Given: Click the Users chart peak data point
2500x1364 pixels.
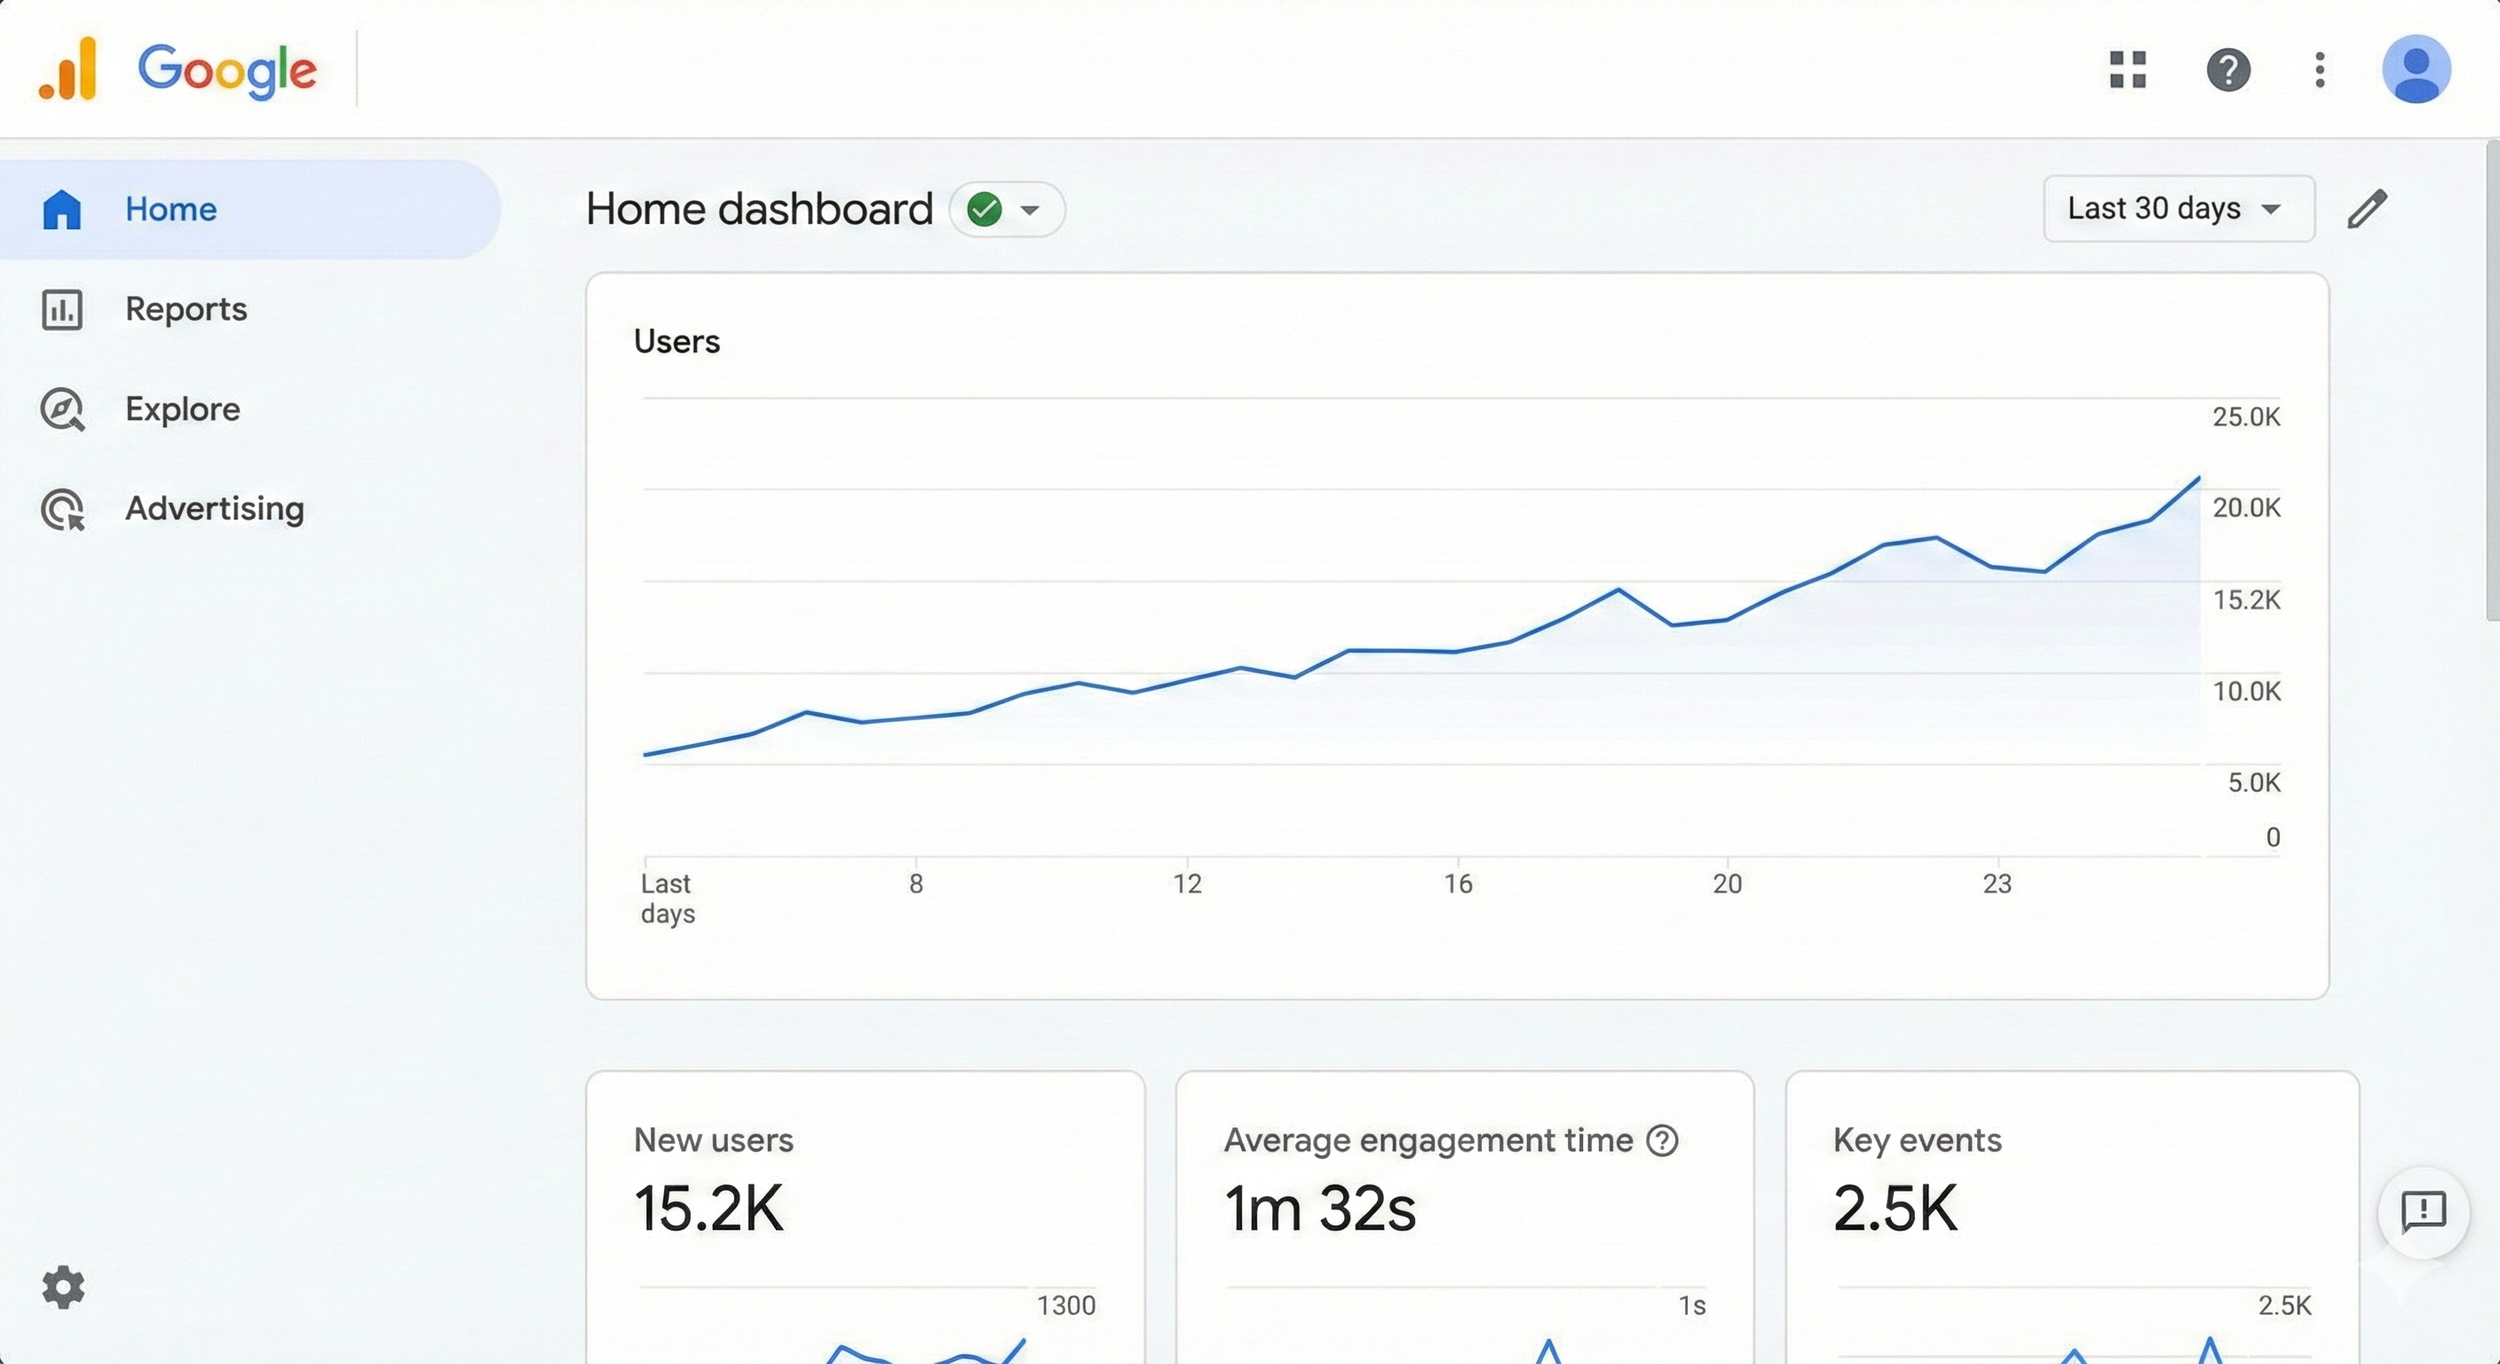Looking at the screenshot, I should 2198,479.
